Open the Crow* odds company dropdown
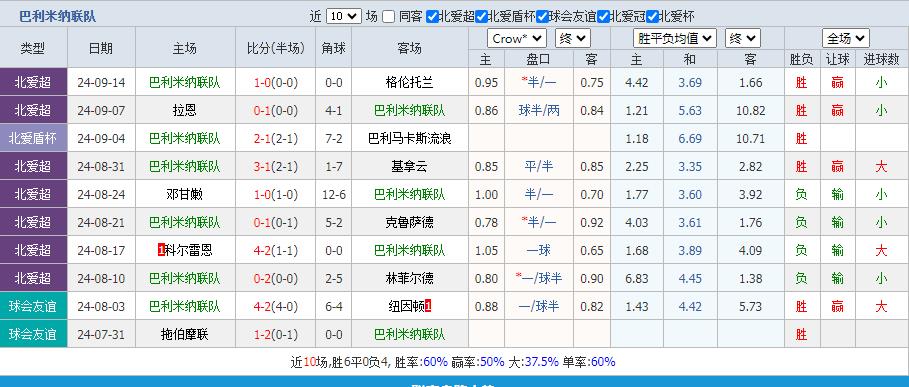Screen dimensions: 909x387 pyautogui.click(x=517, y=39)
